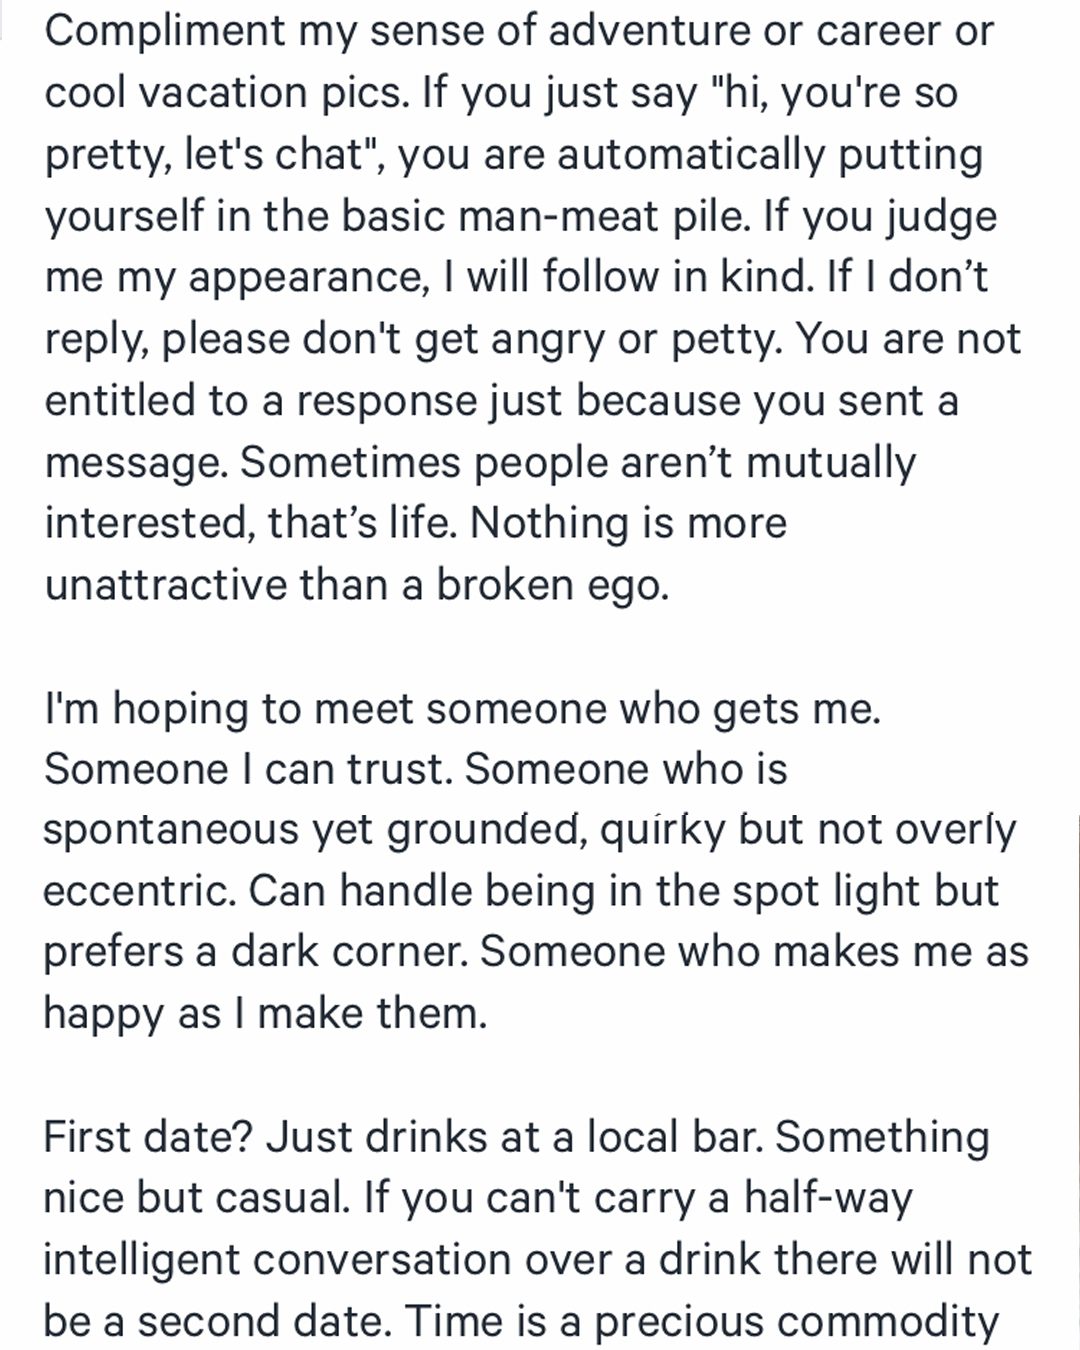Click the word "mutually"
This screenshot has height=1350, width=1080.
[830, 463]
